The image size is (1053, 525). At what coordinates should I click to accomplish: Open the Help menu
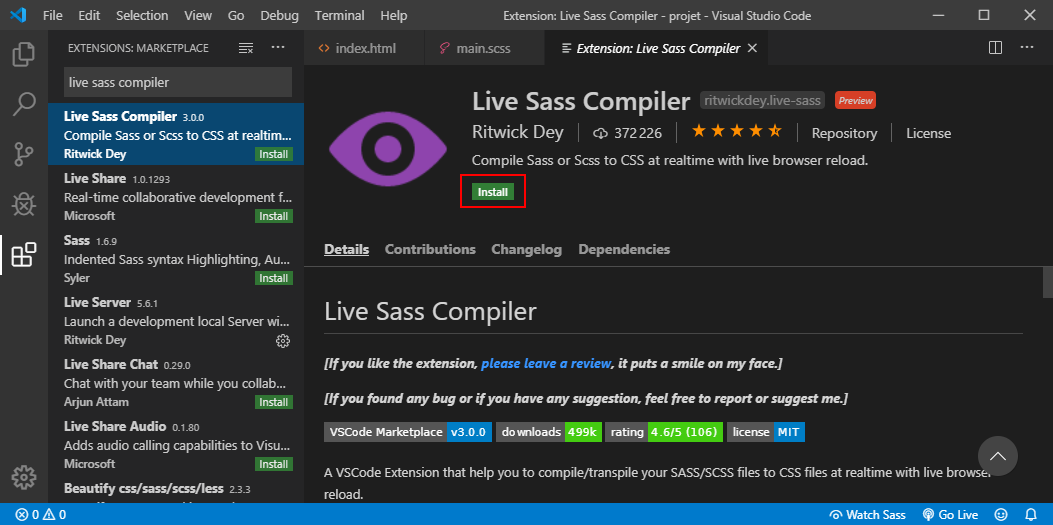(x=394, y=15)
